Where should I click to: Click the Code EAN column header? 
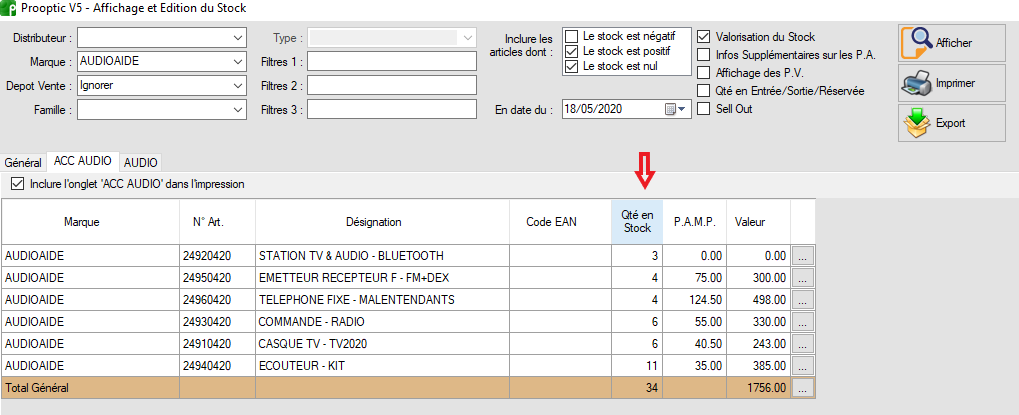[561, 222]
